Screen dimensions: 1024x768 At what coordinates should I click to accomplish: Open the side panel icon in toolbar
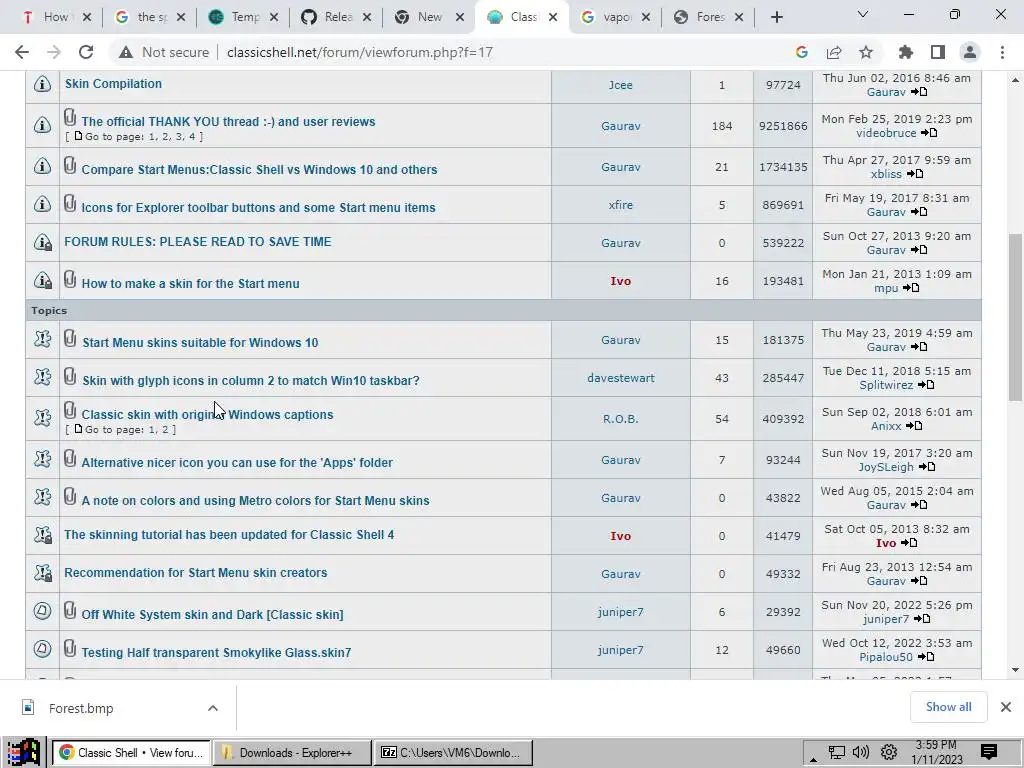pos(938,52)
